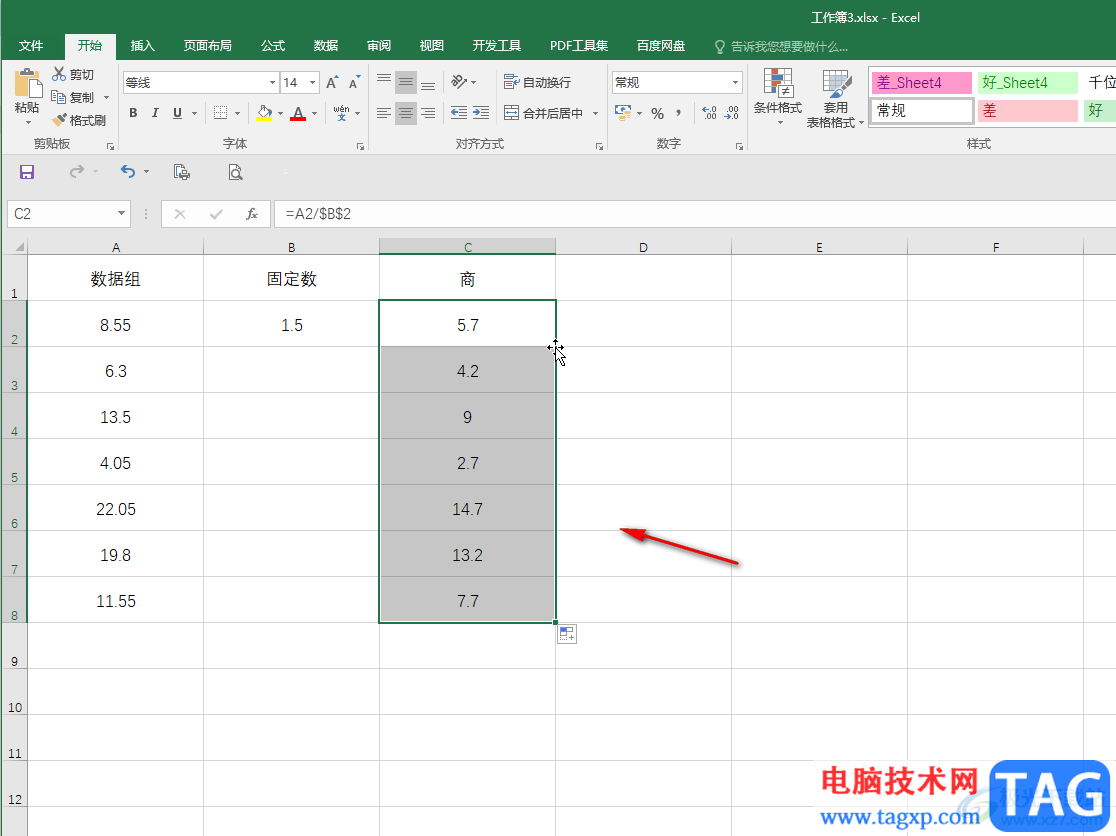The width and height of the screenshot is (1116, 836).
Task: Toggle Underline formatting
Action: (177, 113)
